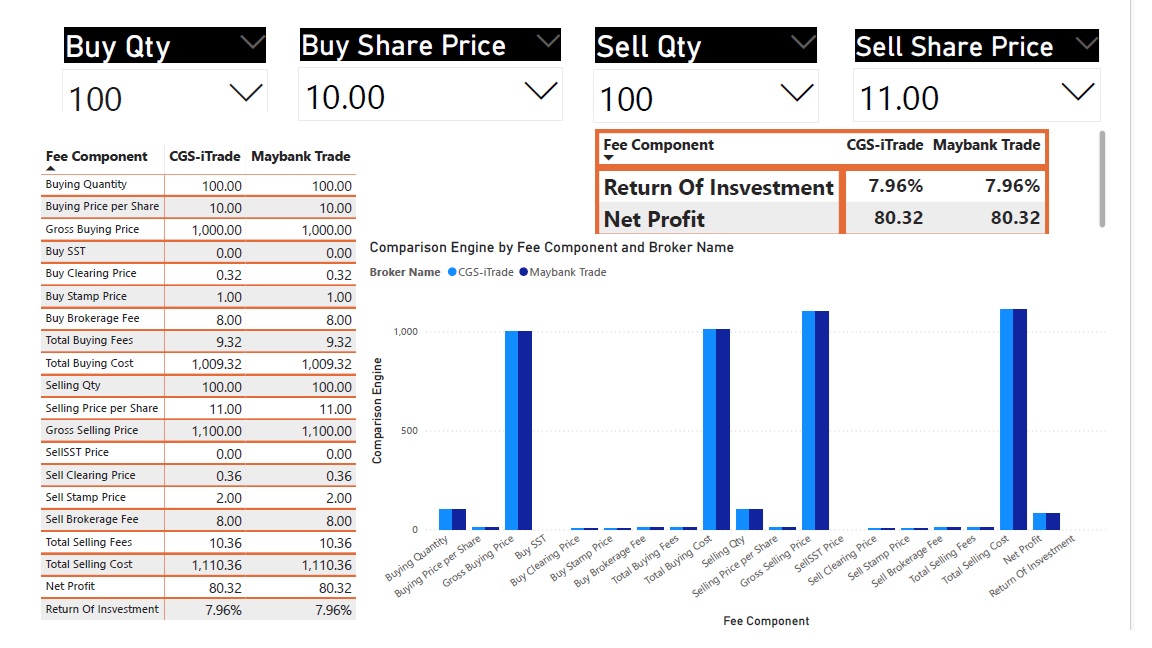Viewport: 1152px width, 648px height.
Task: Expand the Sell Qty slicer header chevron
Action: coord(803,42)
